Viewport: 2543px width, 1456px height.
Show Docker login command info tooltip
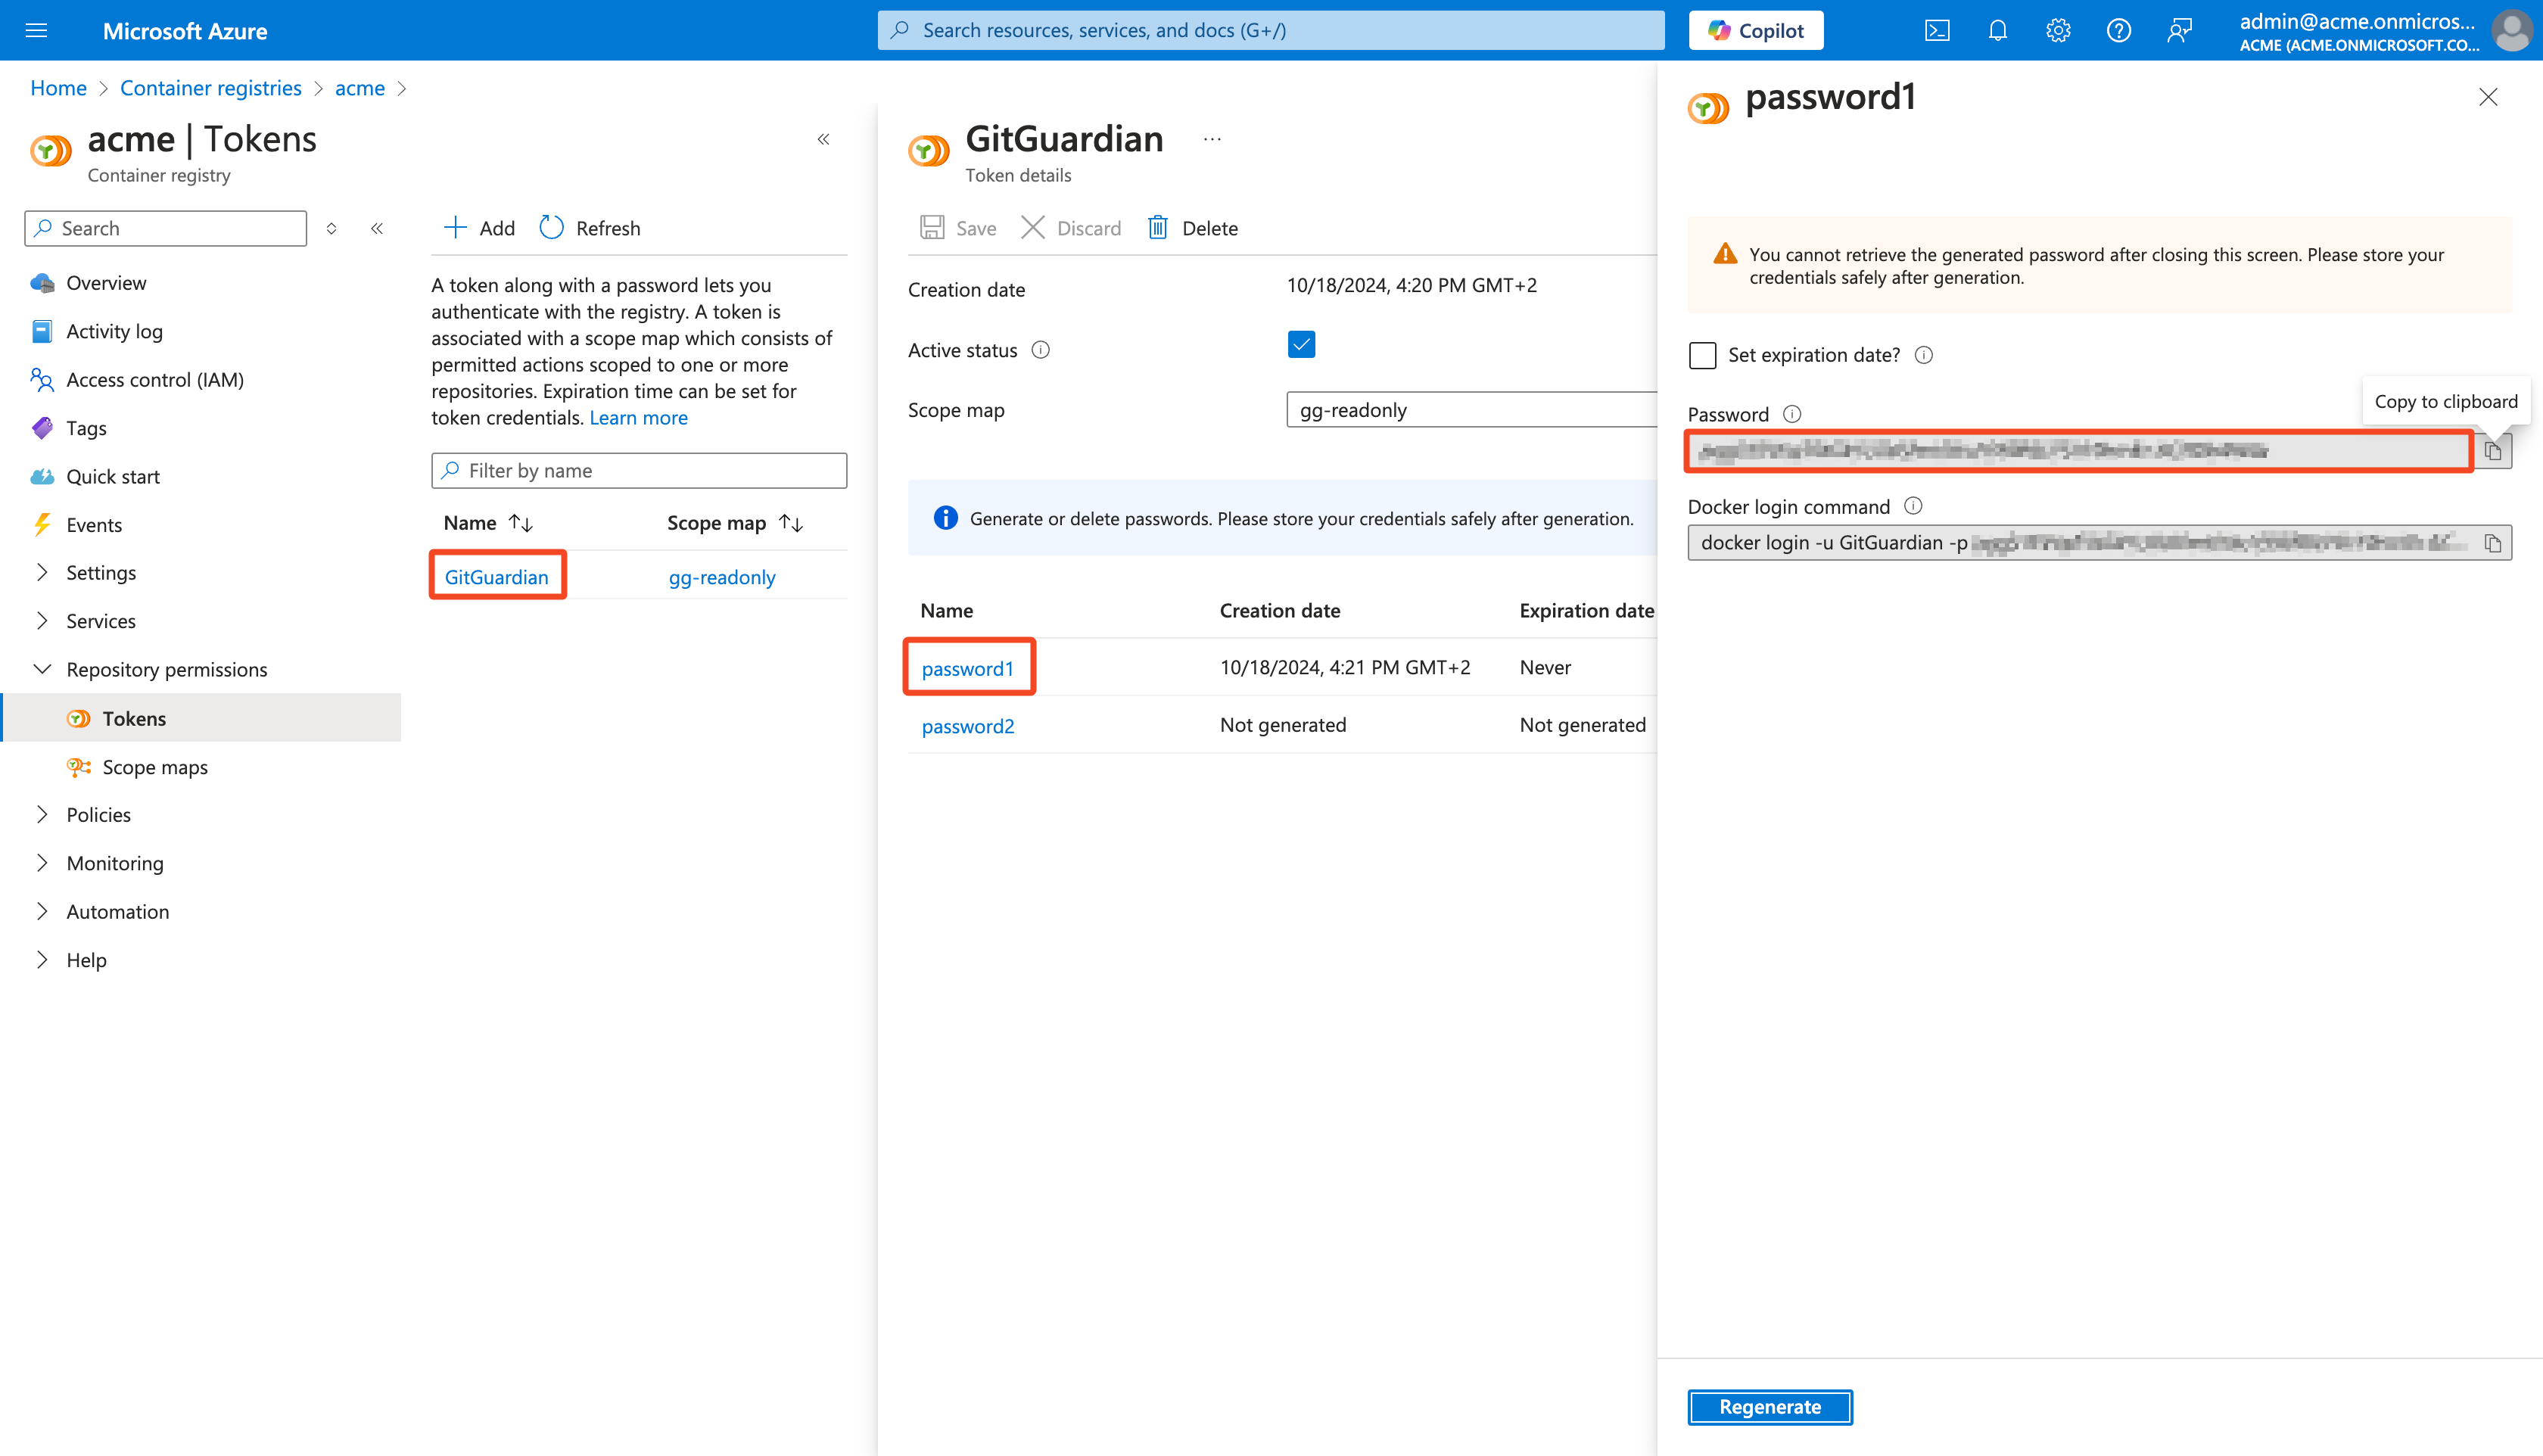(1913, 506)
